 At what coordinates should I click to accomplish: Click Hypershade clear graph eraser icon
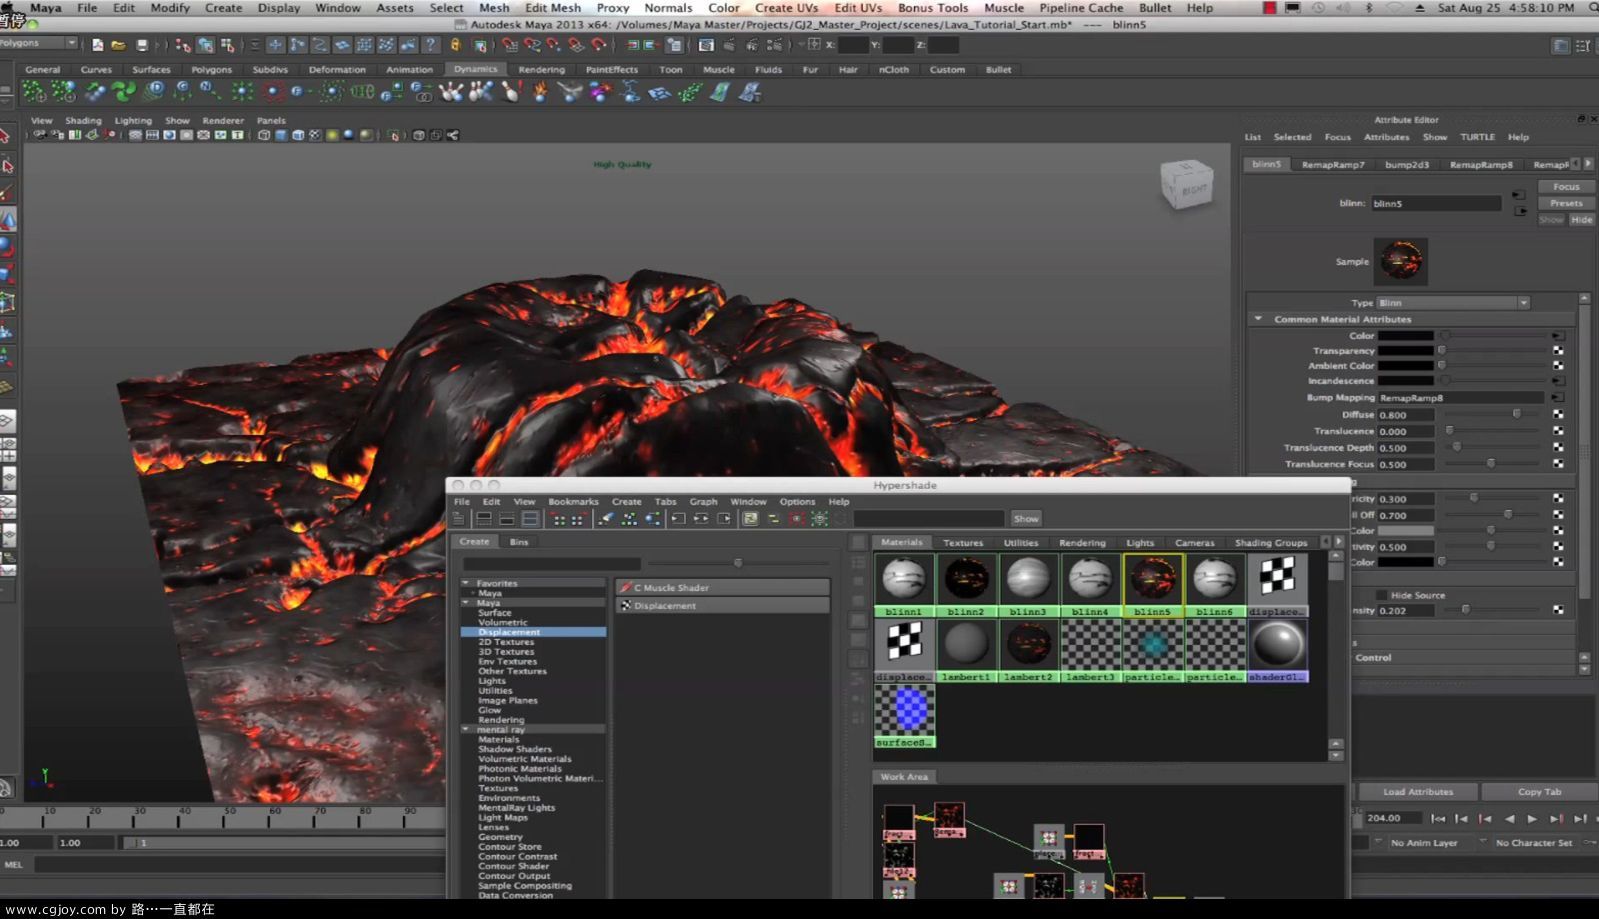click(x=606, y=519)
